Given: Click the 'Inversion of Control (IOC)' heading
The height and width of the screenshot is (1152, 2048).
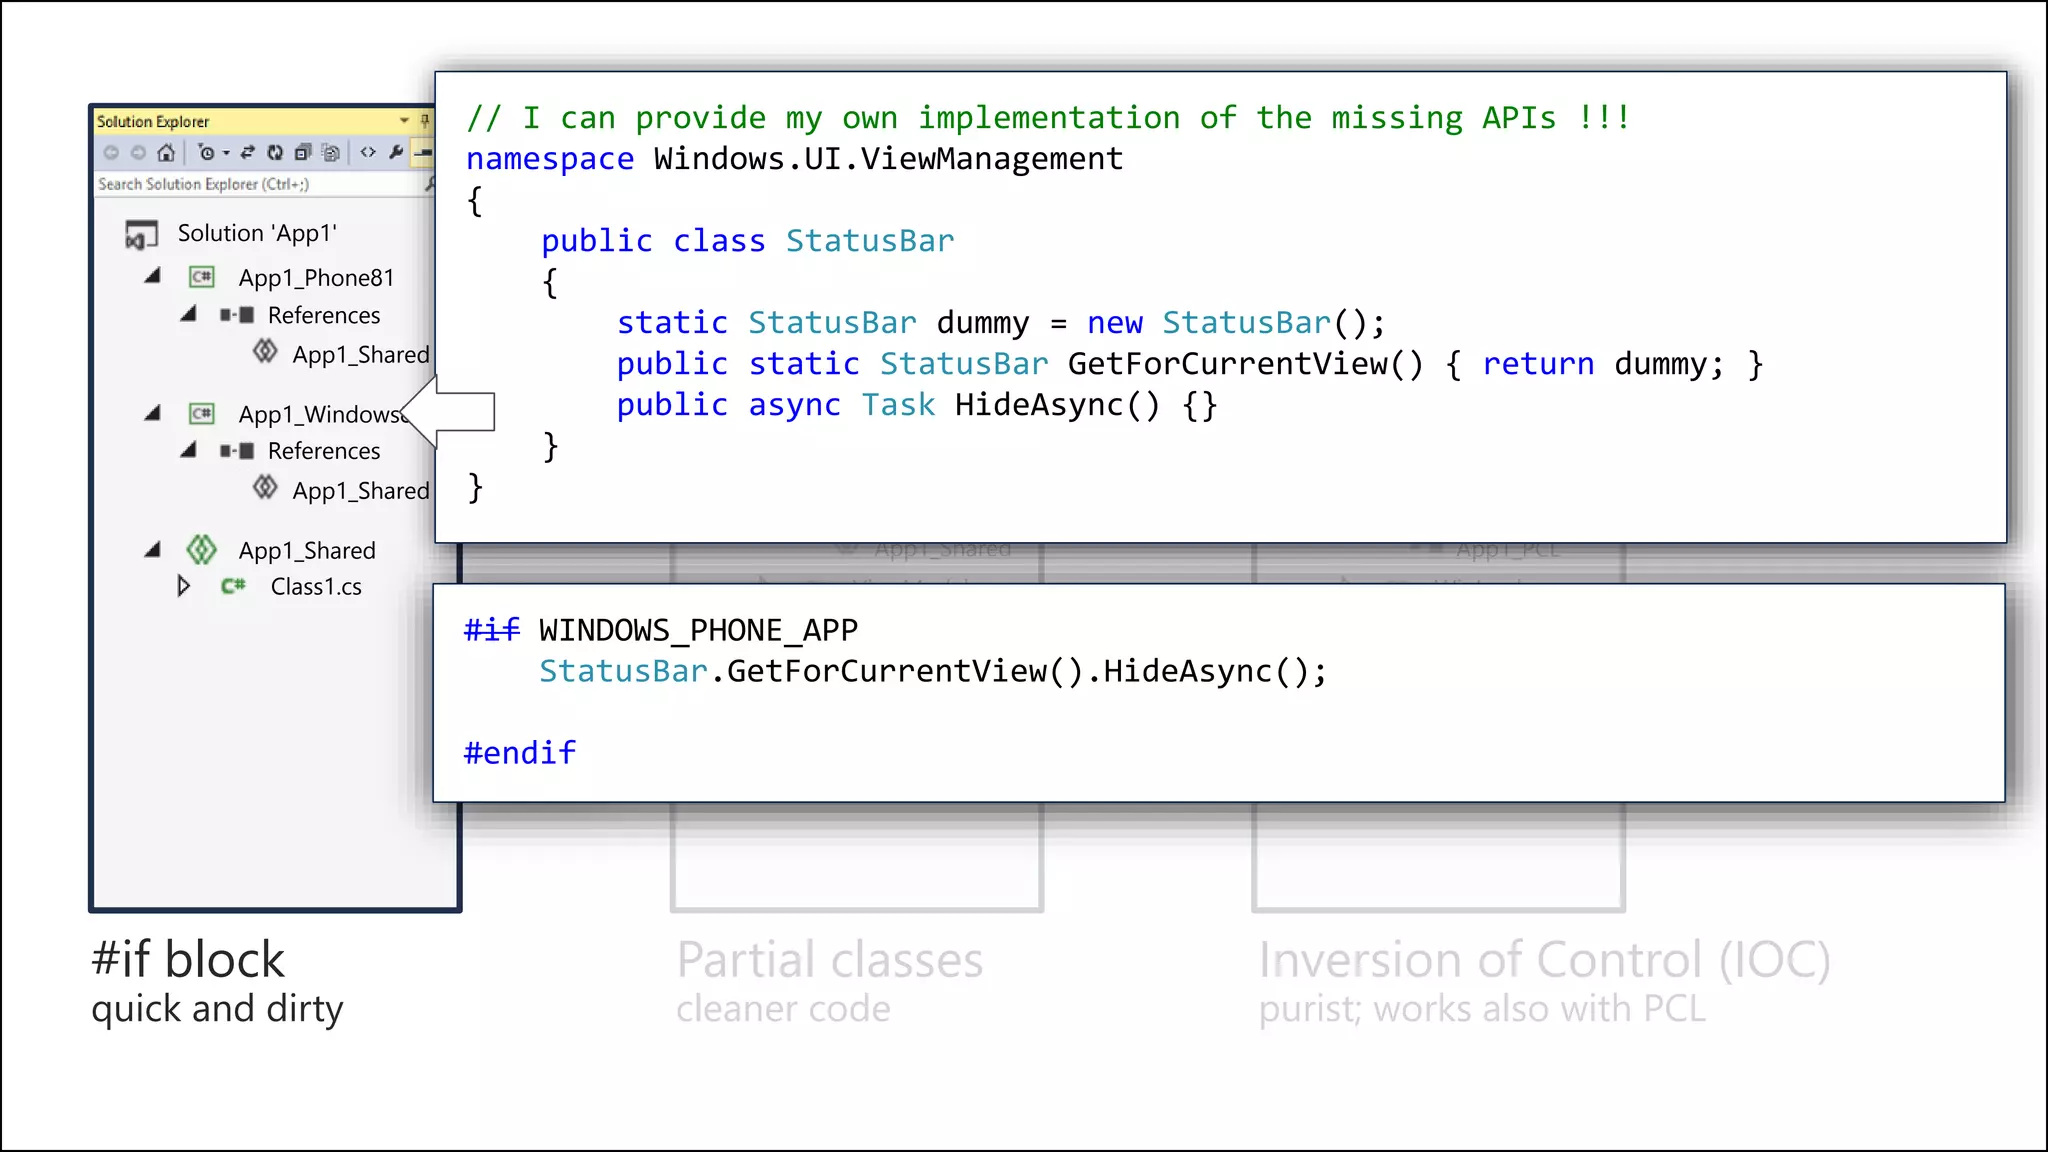Looking at the screenshot, I should click(x=1545, y=960).
